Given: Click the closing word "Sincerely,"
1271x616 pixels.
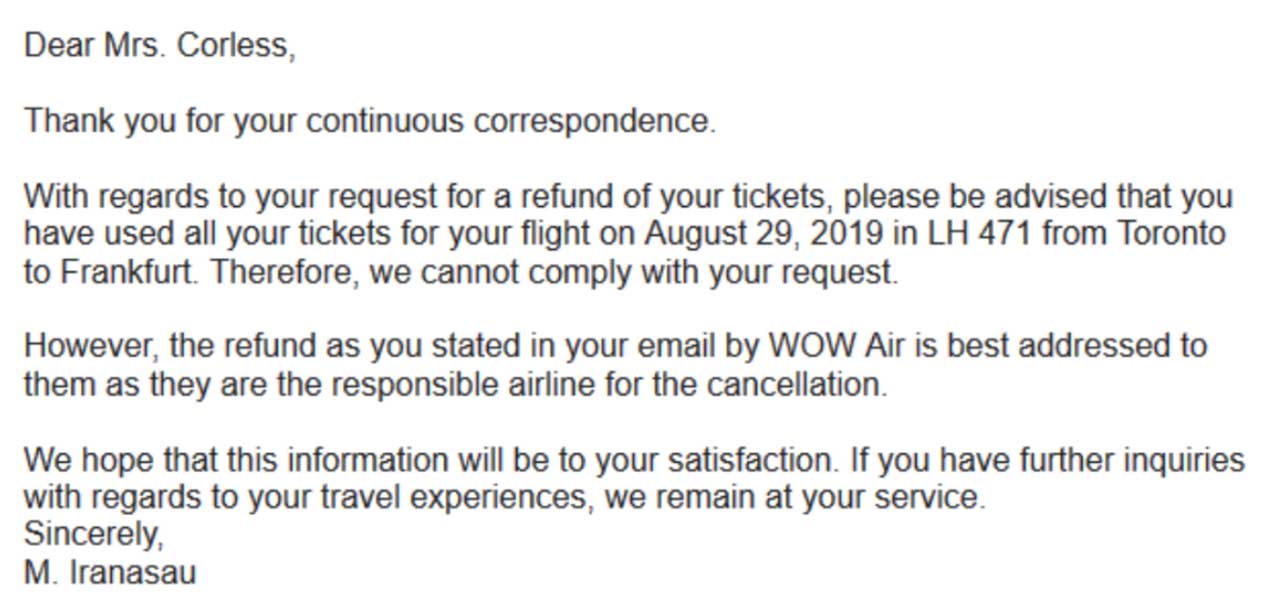Looking at the screenshot, I should tap(93, 535).
